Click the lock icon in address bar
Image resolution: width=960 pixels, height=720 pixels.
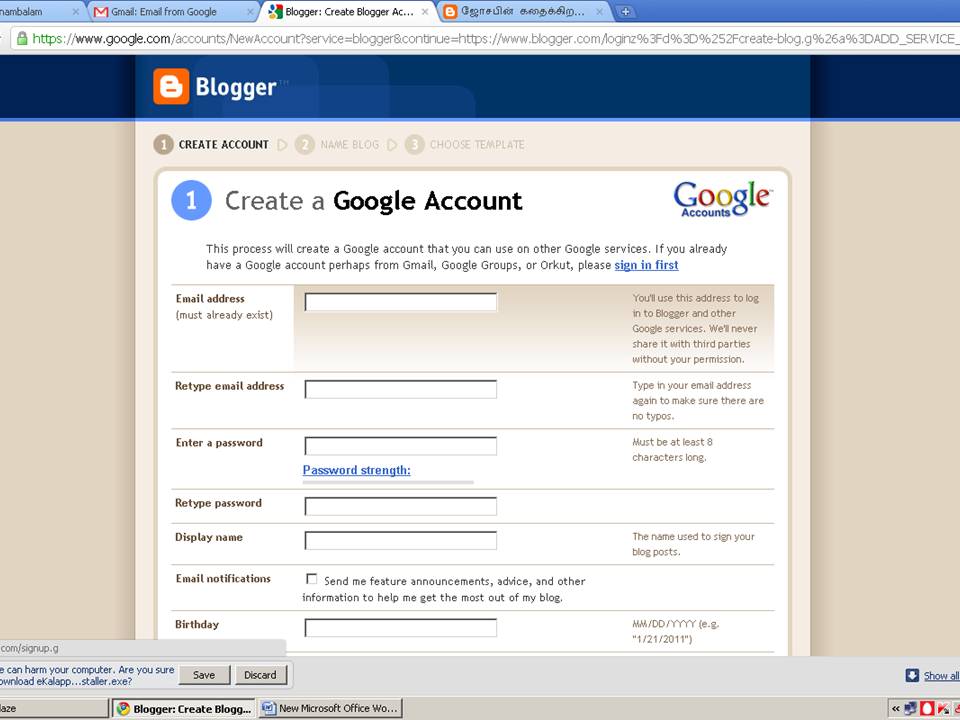pyautogui.click(x=22, y=39)
